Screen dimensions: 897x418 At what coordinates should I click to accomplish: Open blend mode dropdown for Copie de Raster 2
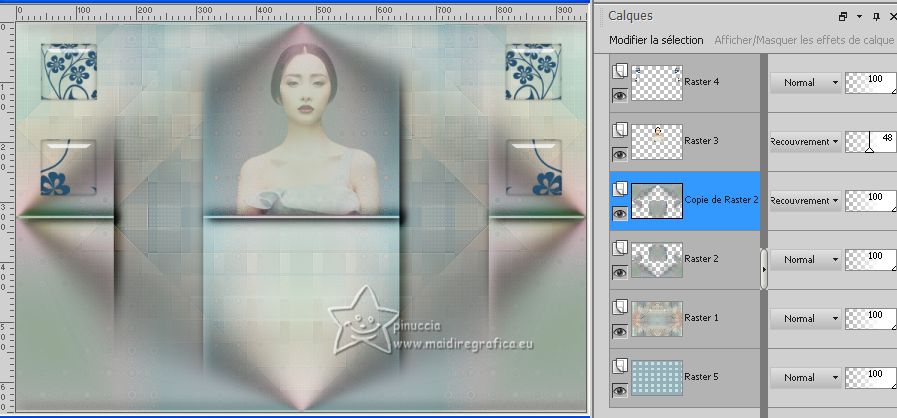click(x=805, y=201)
